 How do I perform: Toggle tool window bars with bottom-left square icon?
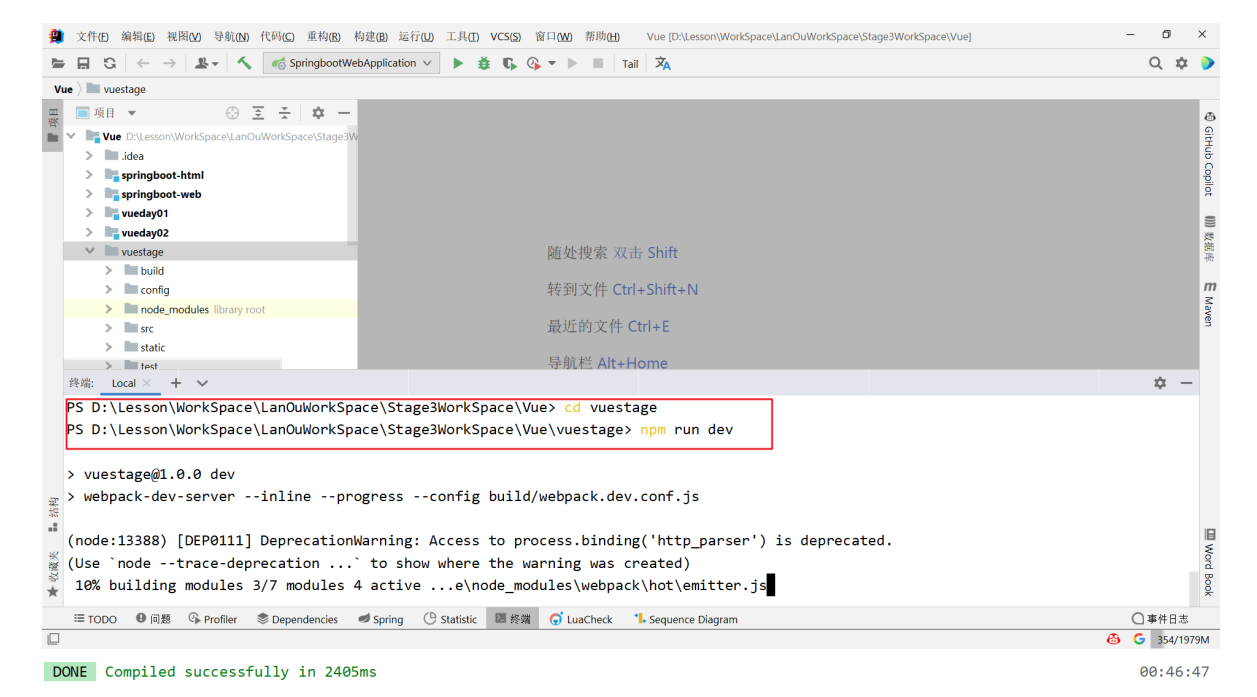pyautogui.click(x=53, y=639)
